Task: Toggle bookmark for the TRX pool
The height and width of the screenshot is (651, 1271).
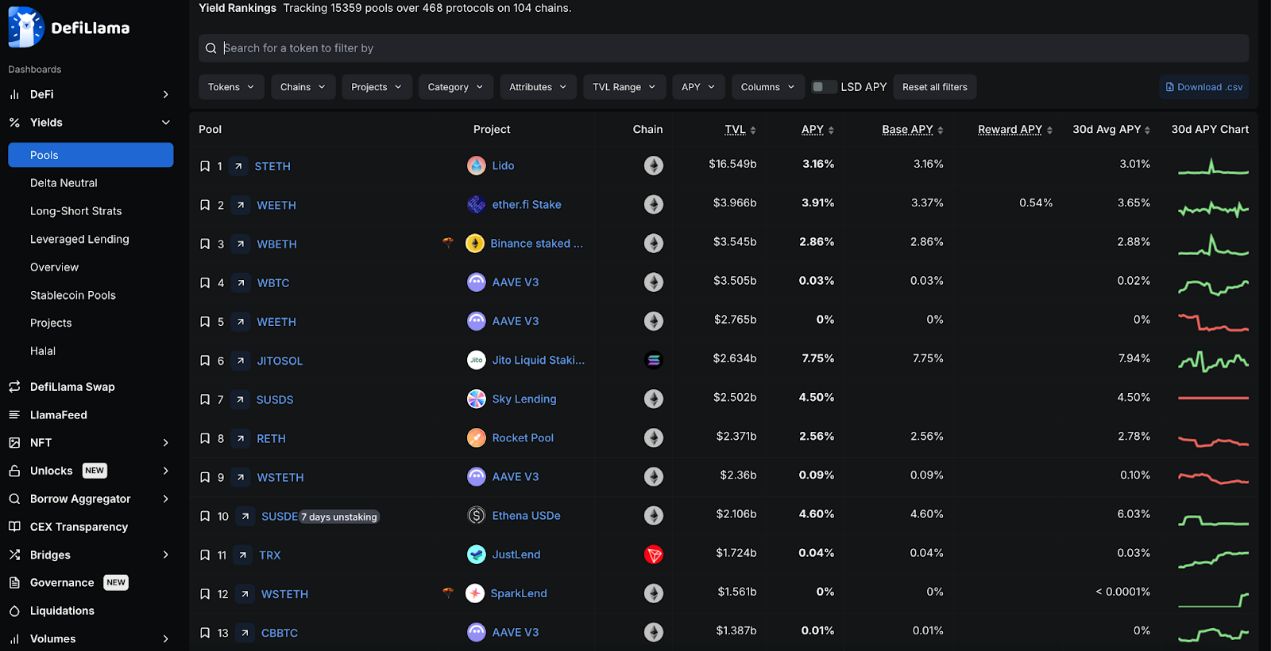Action: [x=205, y=555]
